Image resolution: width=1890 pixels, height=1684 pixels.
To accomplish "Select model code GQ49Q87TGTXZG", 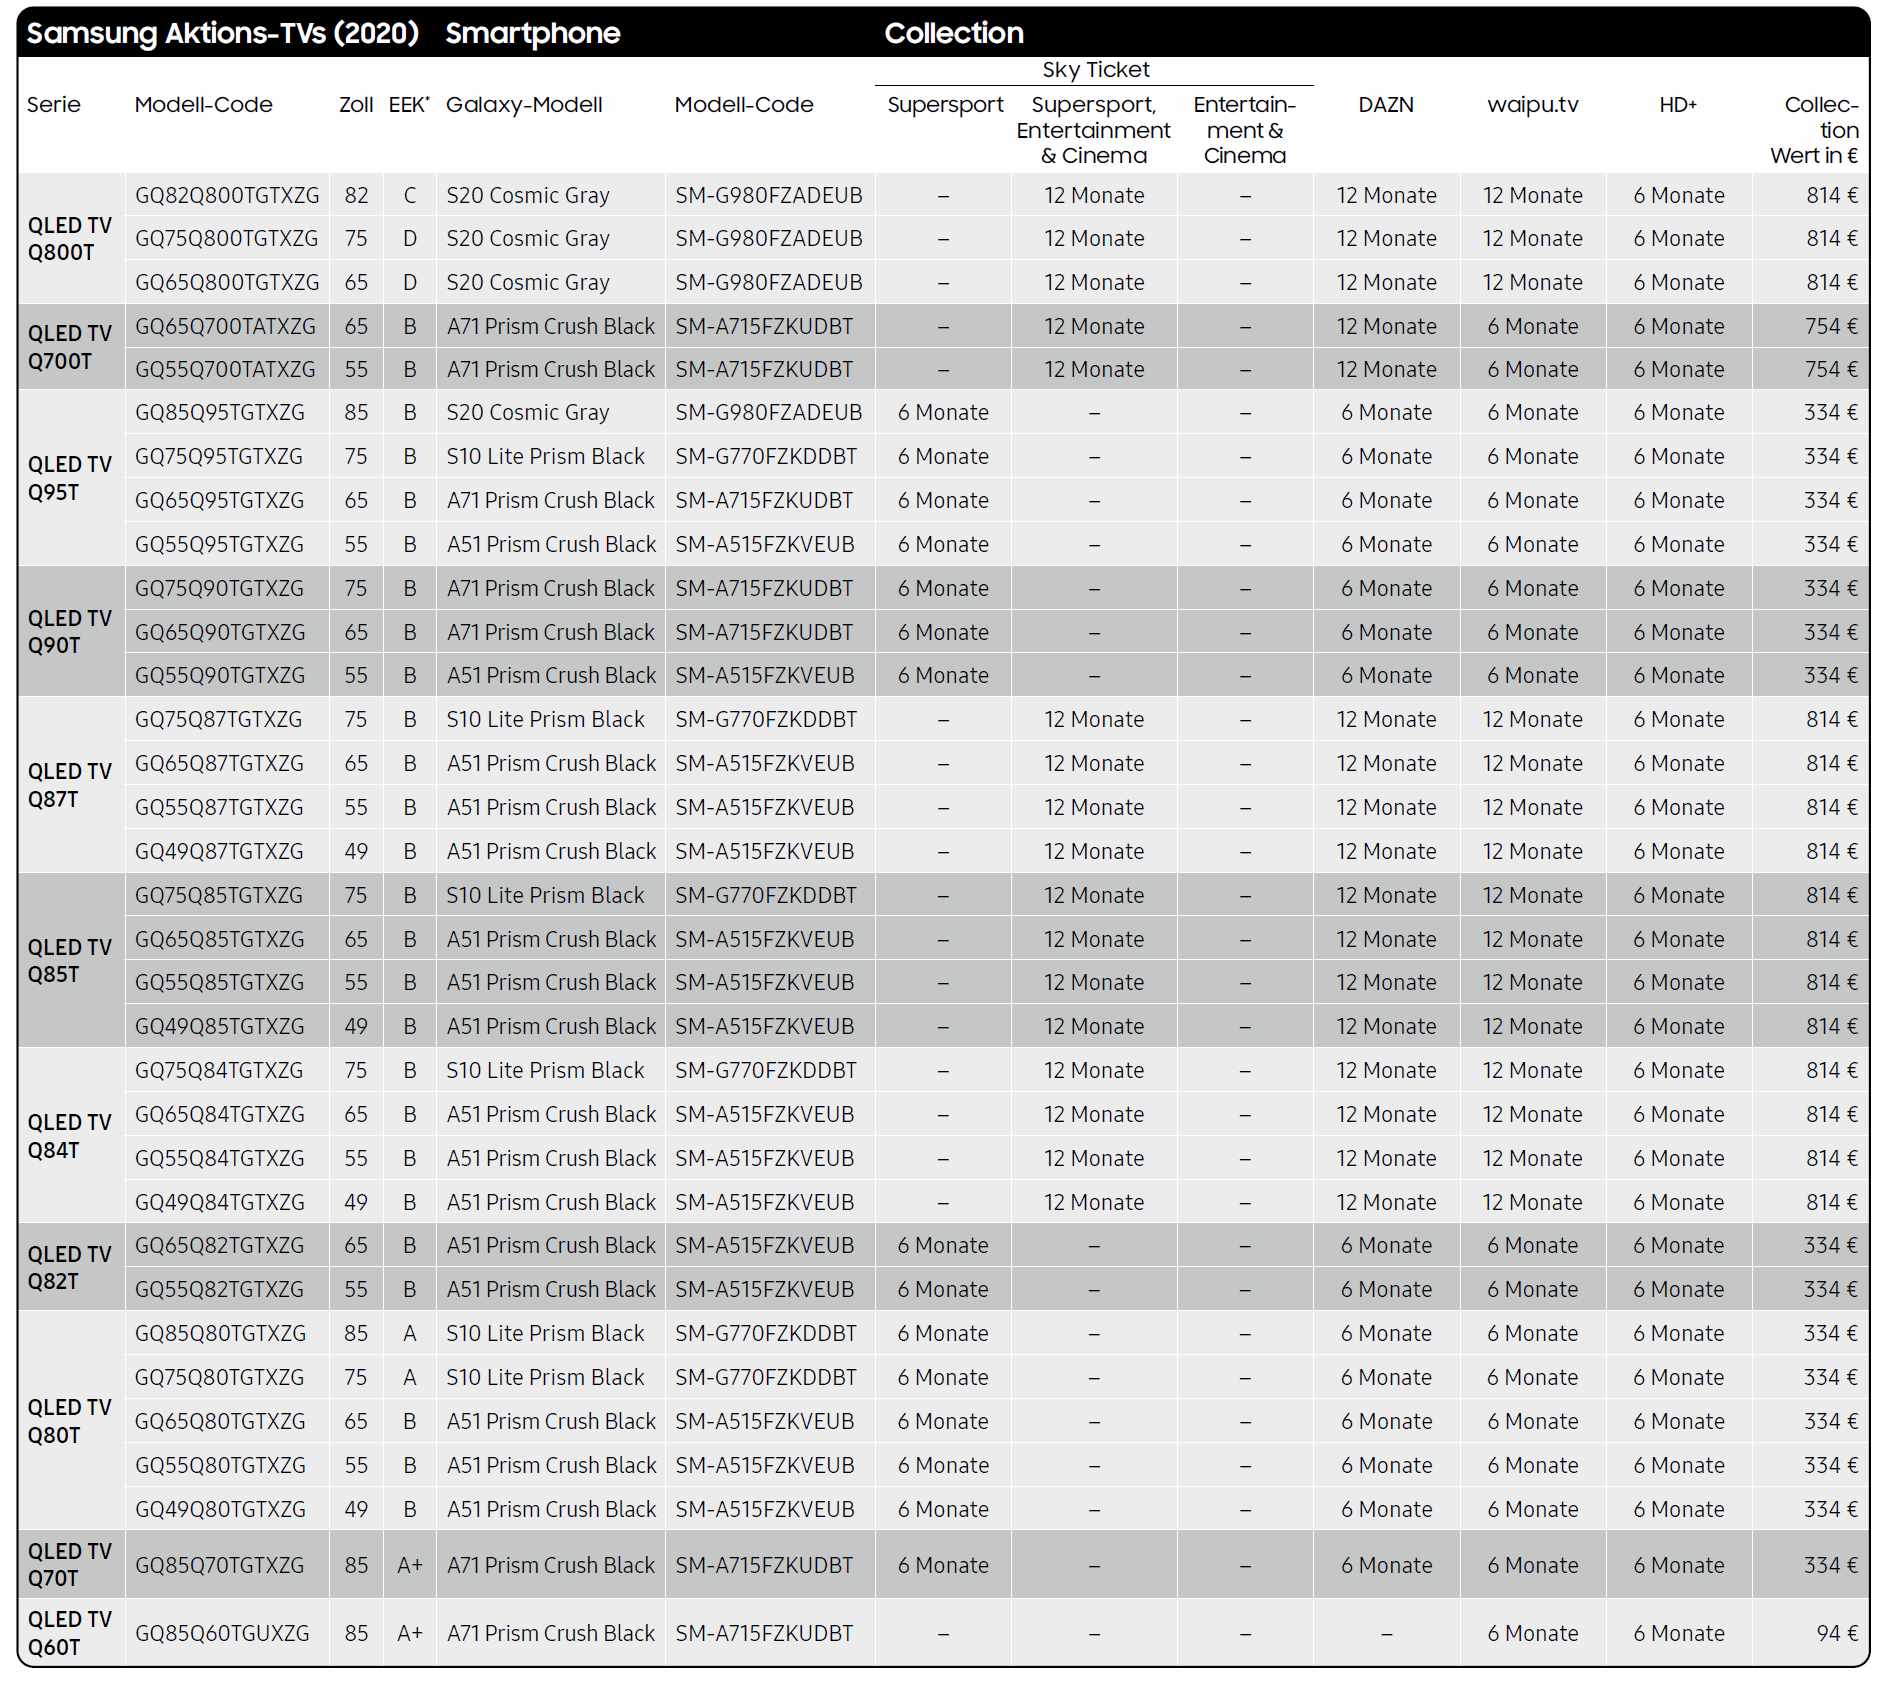I will pyautogui.click(x=219, y=851).
